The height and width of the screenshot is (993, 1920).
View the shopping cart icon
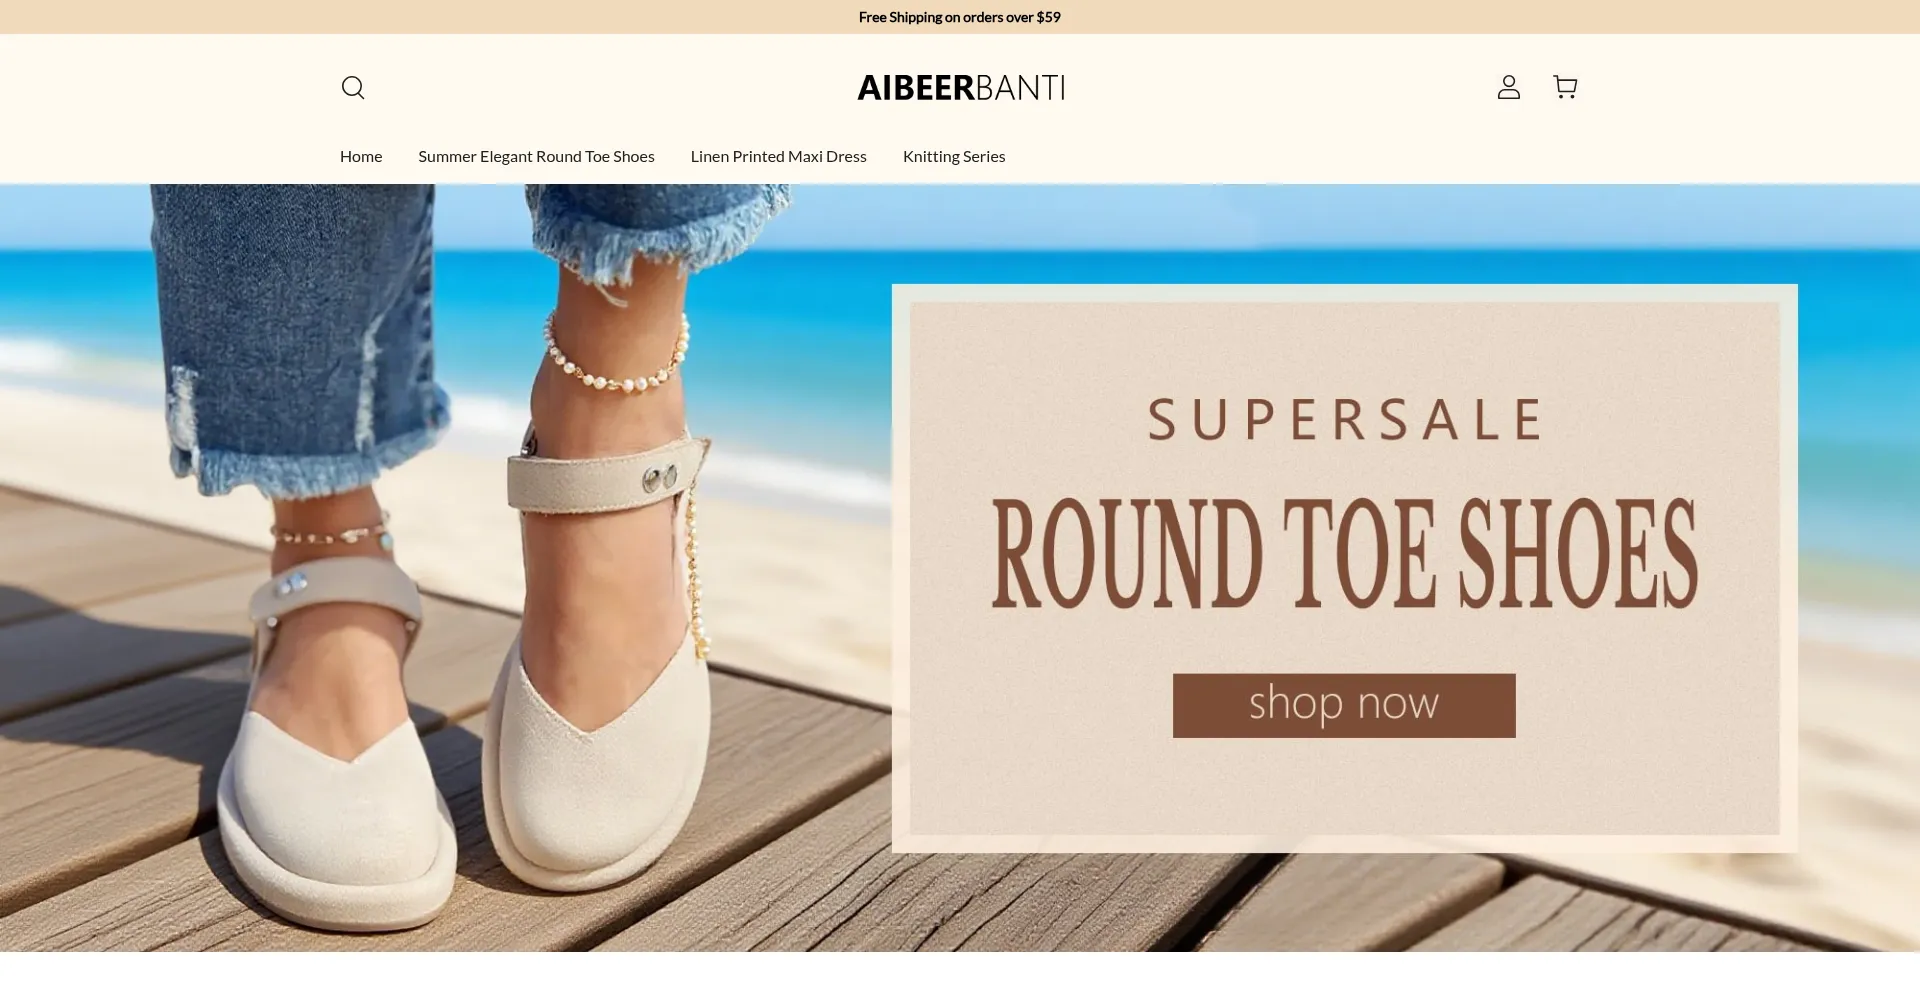tap(1565, 87)
